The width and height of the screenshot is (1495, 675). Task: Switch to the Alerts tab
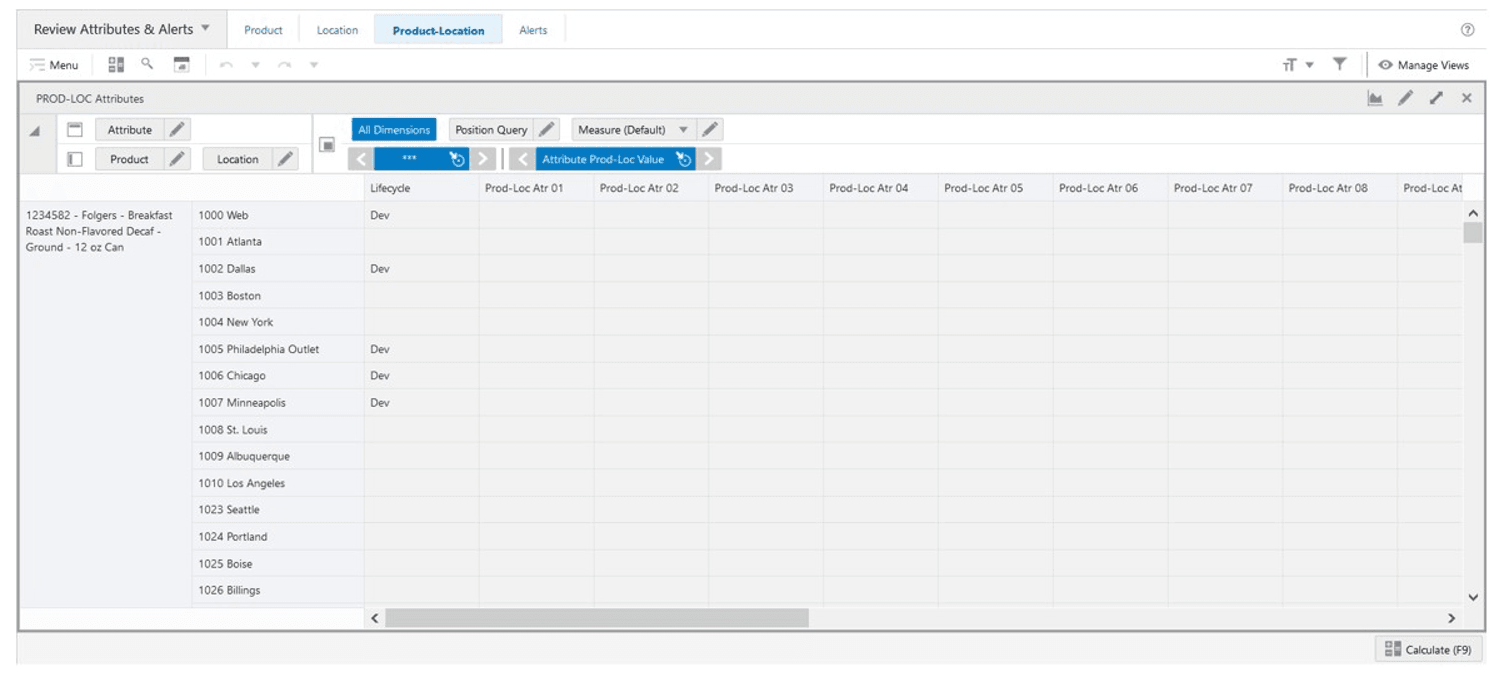point(533,30)
